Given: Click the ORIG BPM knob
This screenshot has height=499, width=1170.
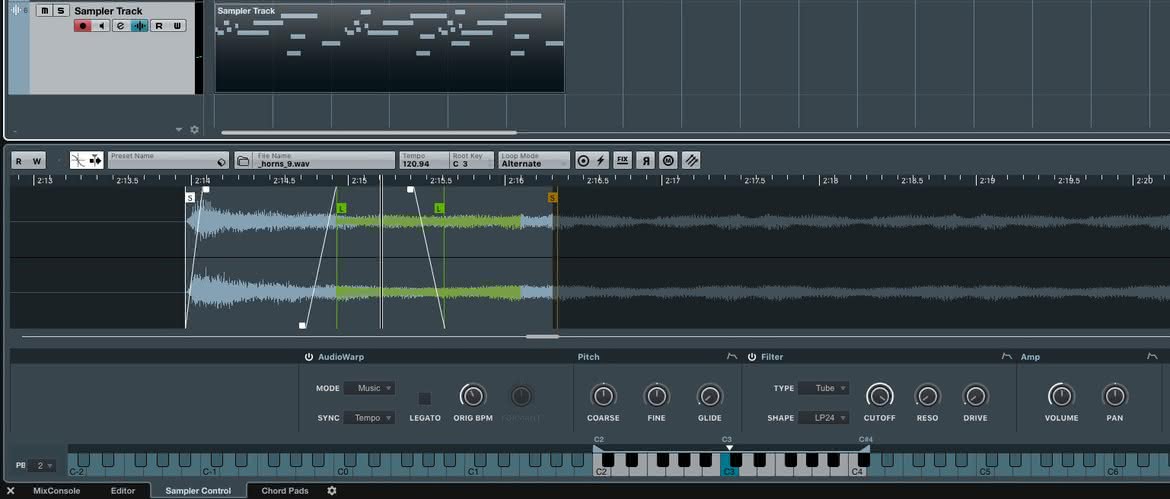Looking at the screenshot, I should tap(472, 395).
